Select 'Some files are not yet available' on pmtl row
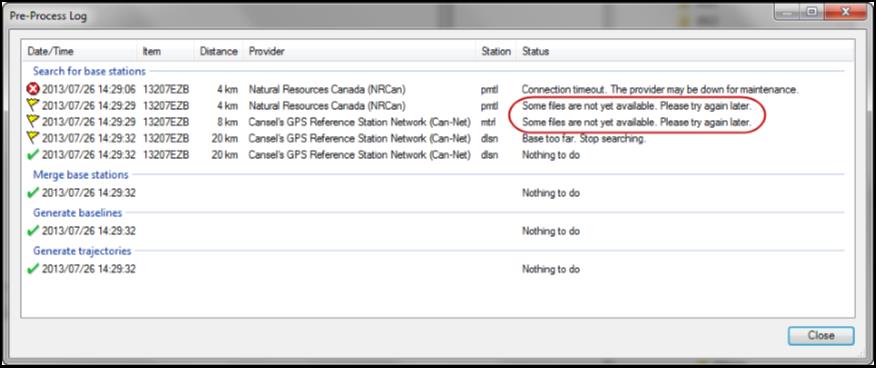The width and height of the screenshot is (876, 368). [x=636, y=106]
